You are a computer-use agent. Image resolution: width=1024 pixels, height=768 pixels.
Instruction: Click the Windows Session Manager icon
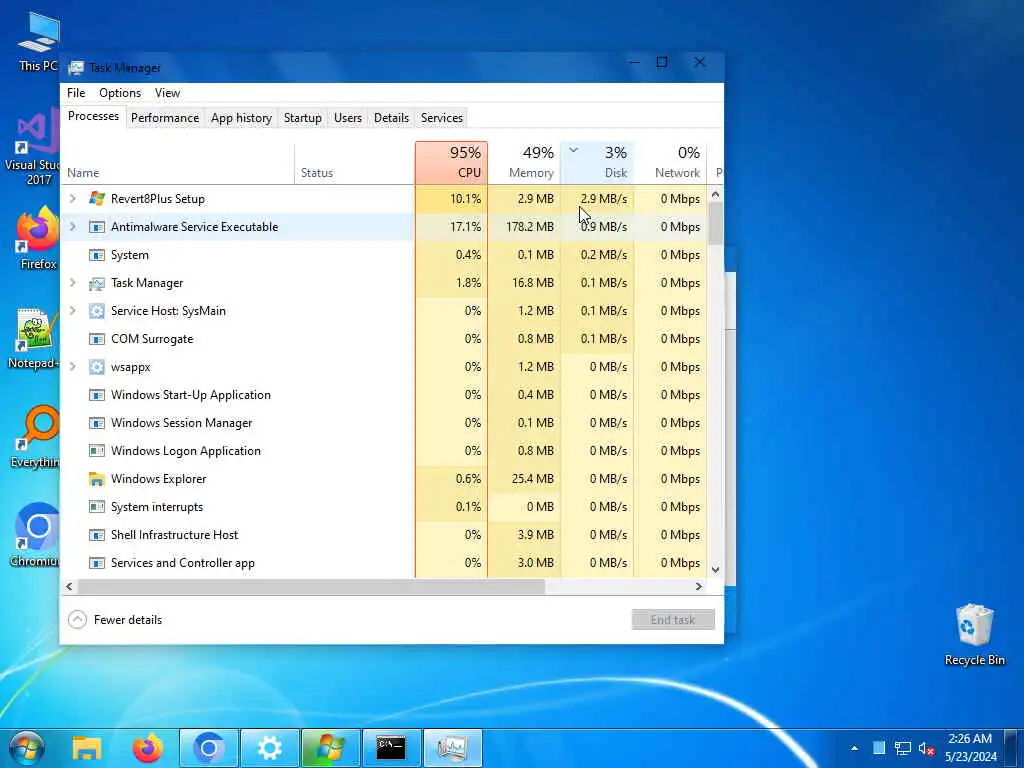click(97, 423)
